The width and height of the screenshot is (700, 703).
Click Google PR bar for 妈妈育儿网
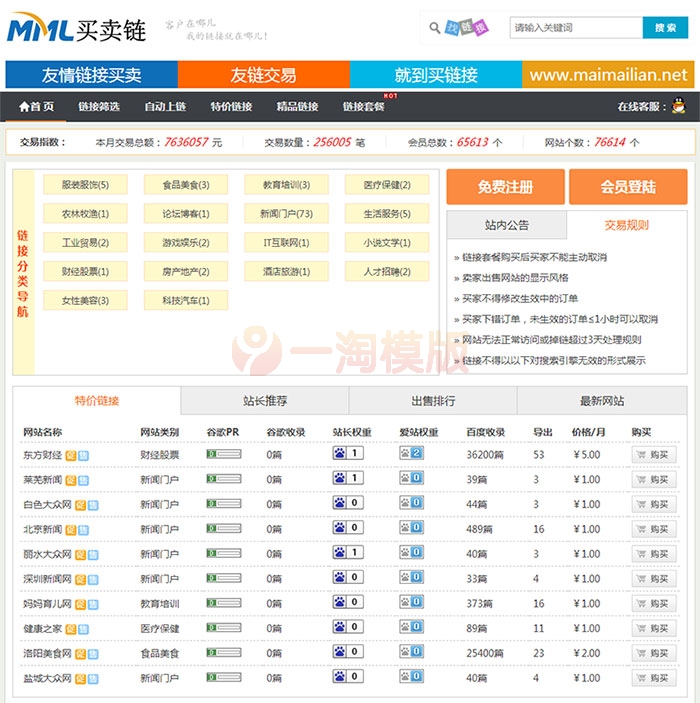coord(224,603)
